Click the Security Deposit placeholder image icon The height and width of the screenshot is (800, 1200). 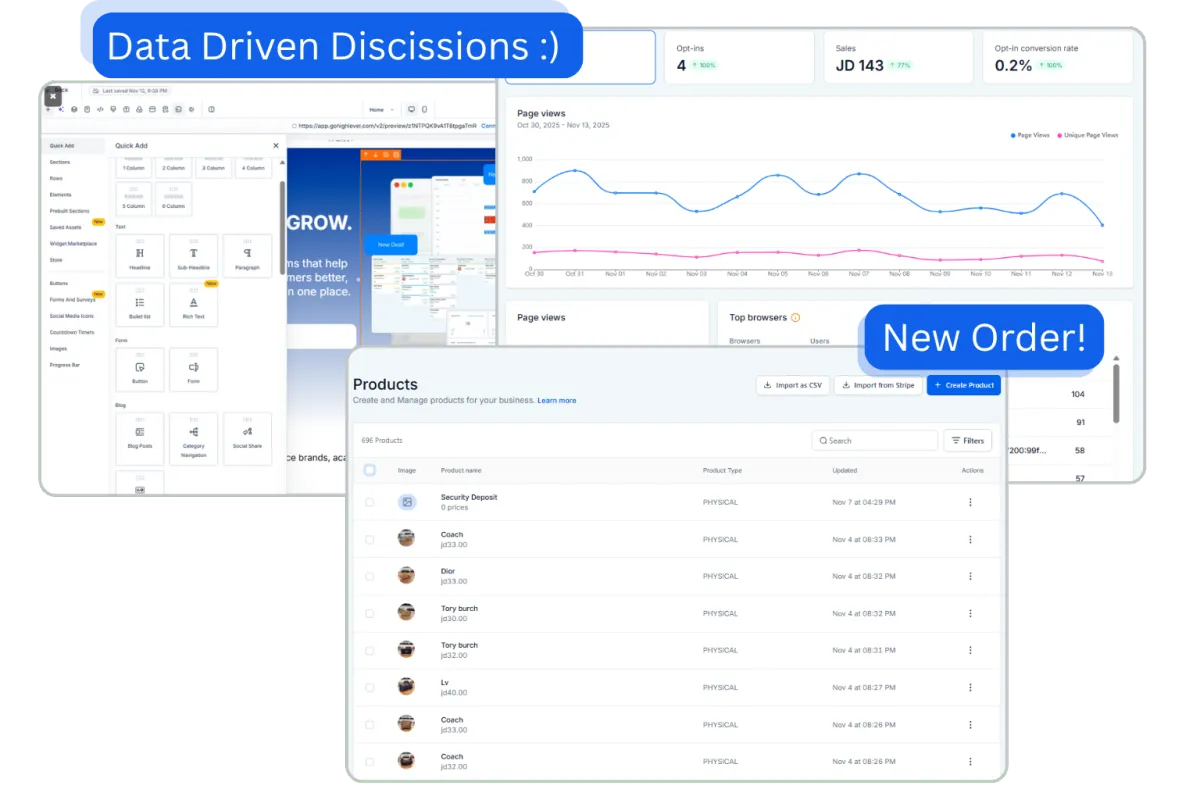pos(407,502)
